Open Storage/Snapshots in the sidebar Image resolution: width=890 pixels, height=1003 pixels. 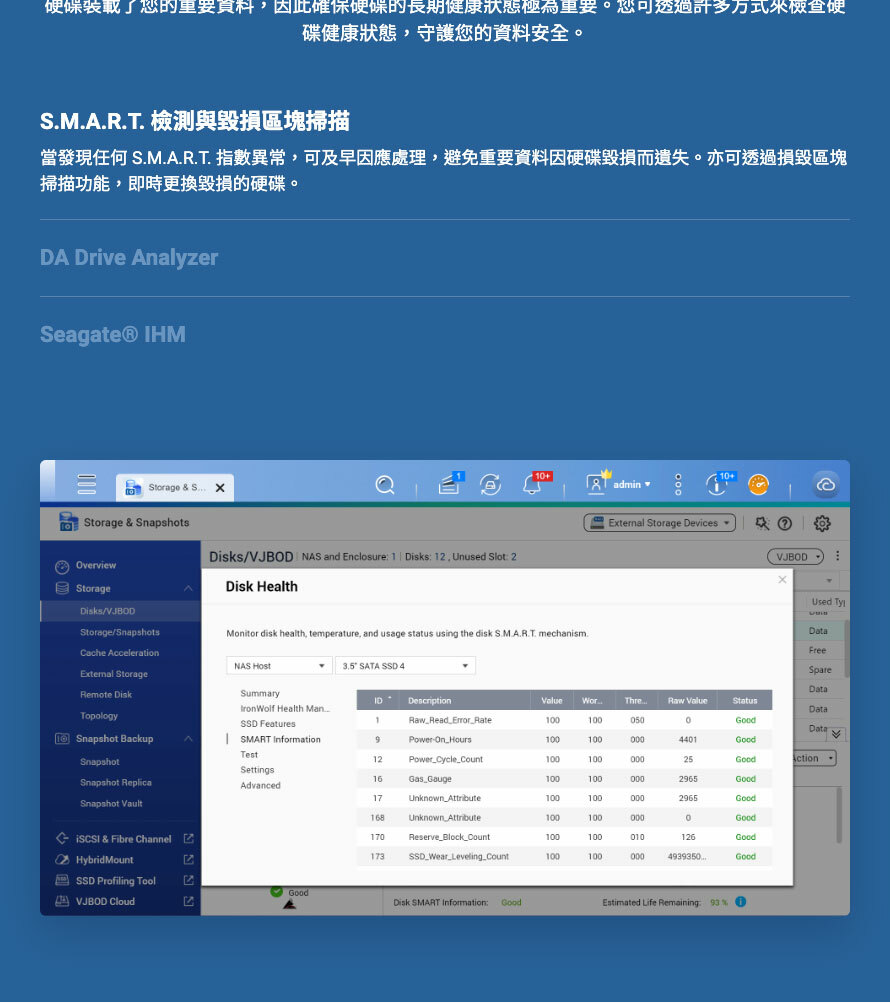pos(120,632)
